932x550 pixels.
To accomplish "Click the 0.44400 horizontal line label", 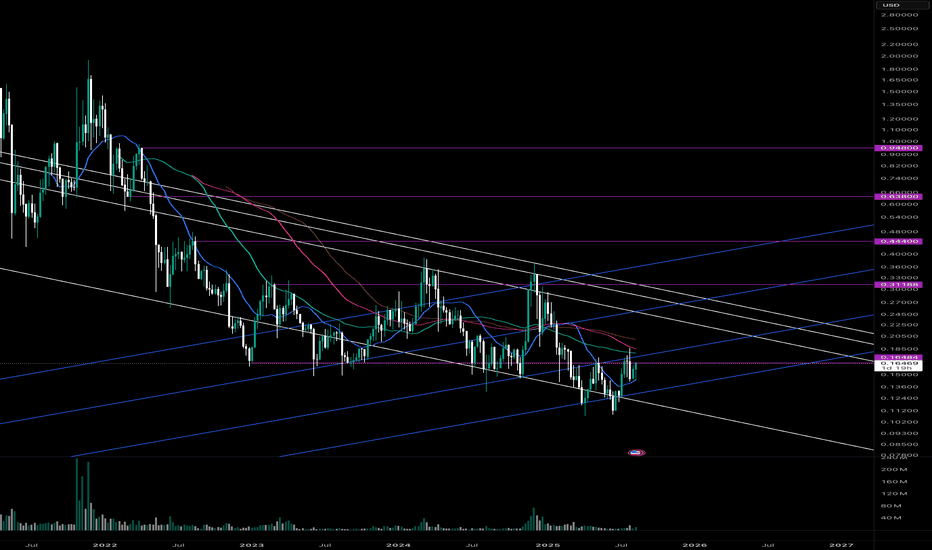I will click(x=899, y=241).
